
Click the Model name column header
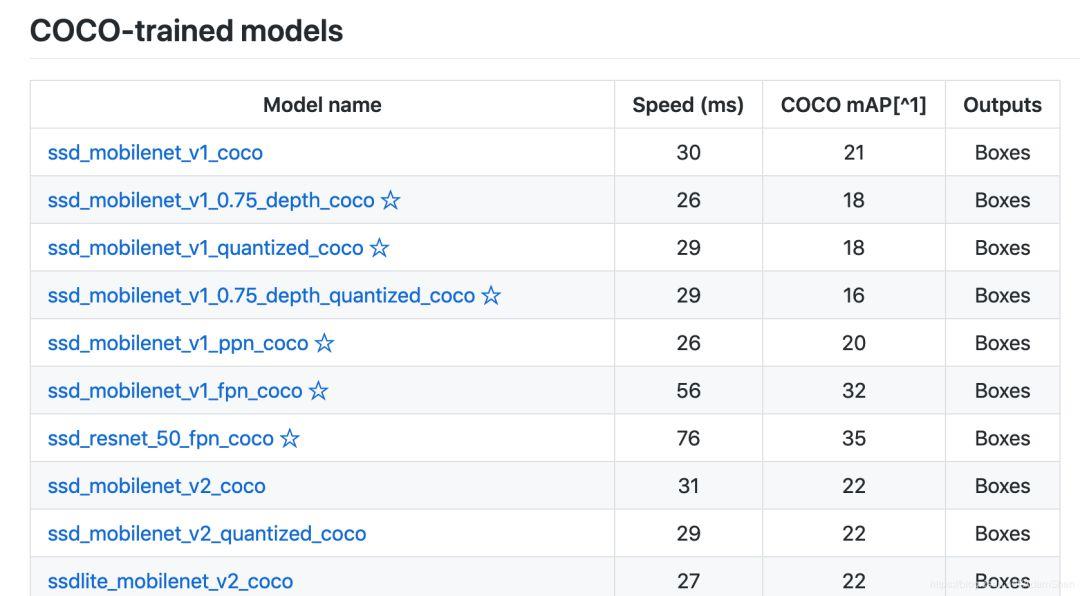click(x=322, y=105)
